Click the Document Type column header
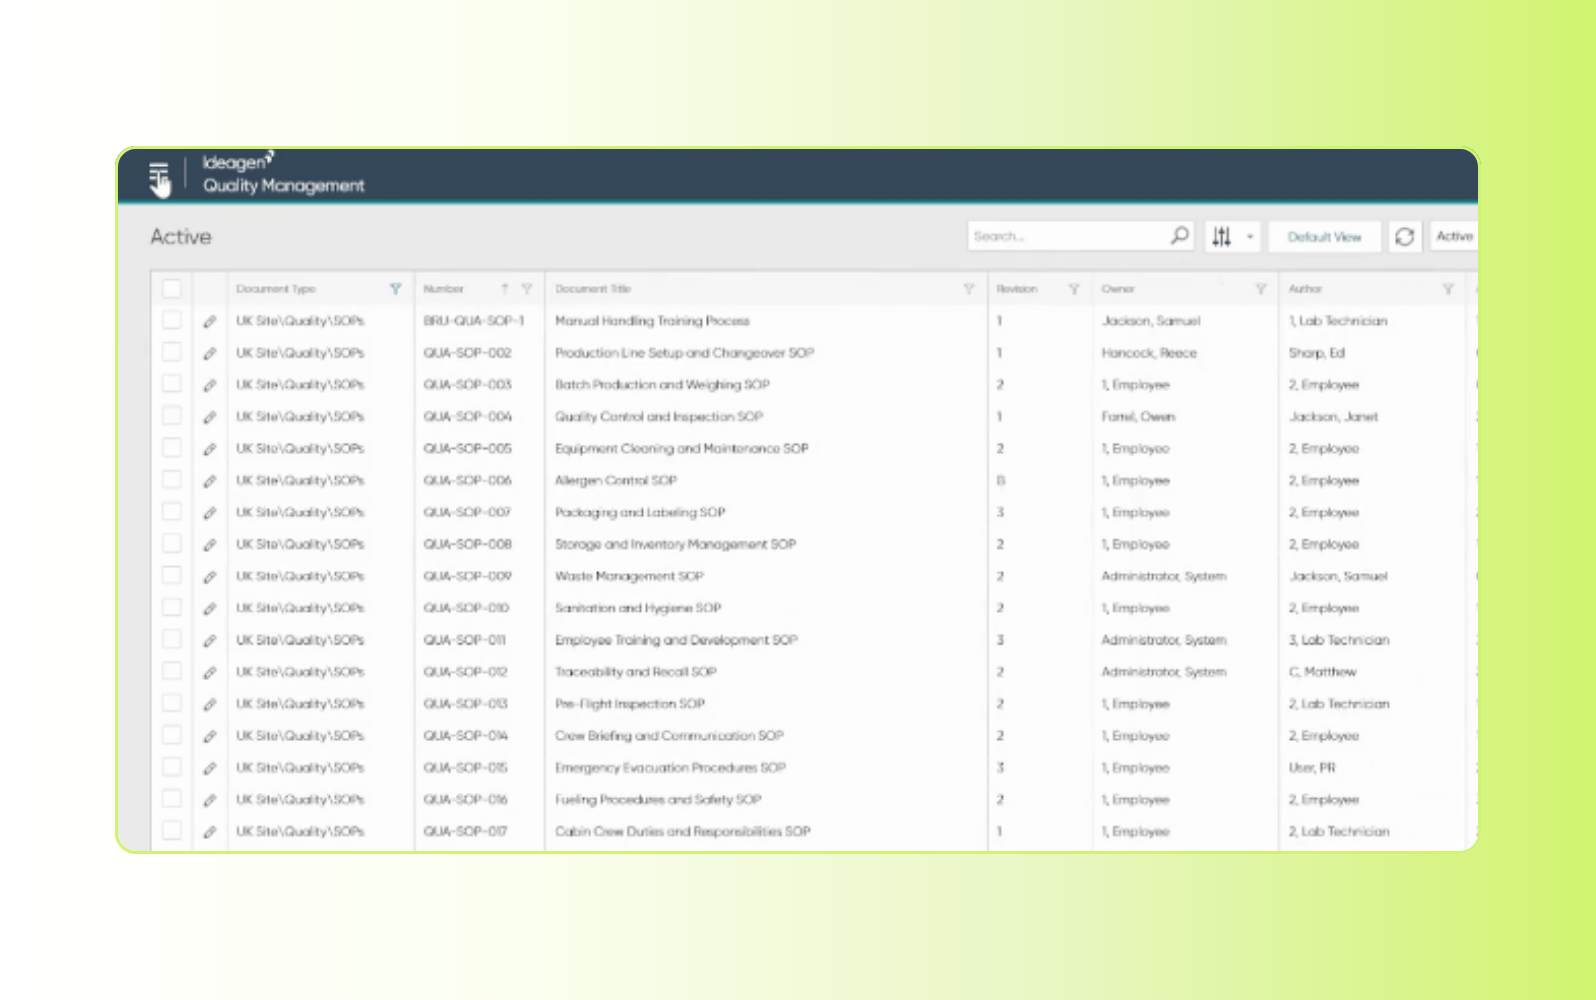The height and width of the screenshot is (1000, 1596). [x=276, y=289]
